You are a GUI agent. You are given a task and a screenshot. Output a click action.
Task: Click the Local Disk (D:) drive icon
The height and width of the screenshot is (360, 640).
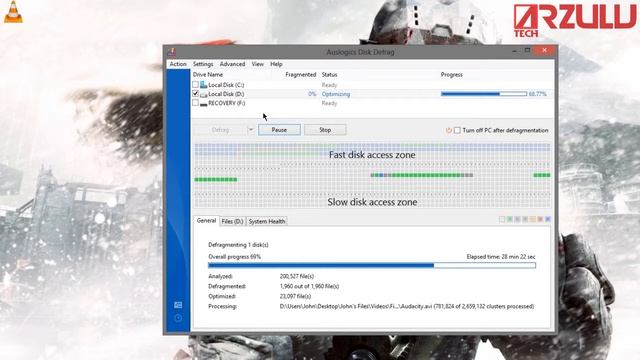coord(203,94)
